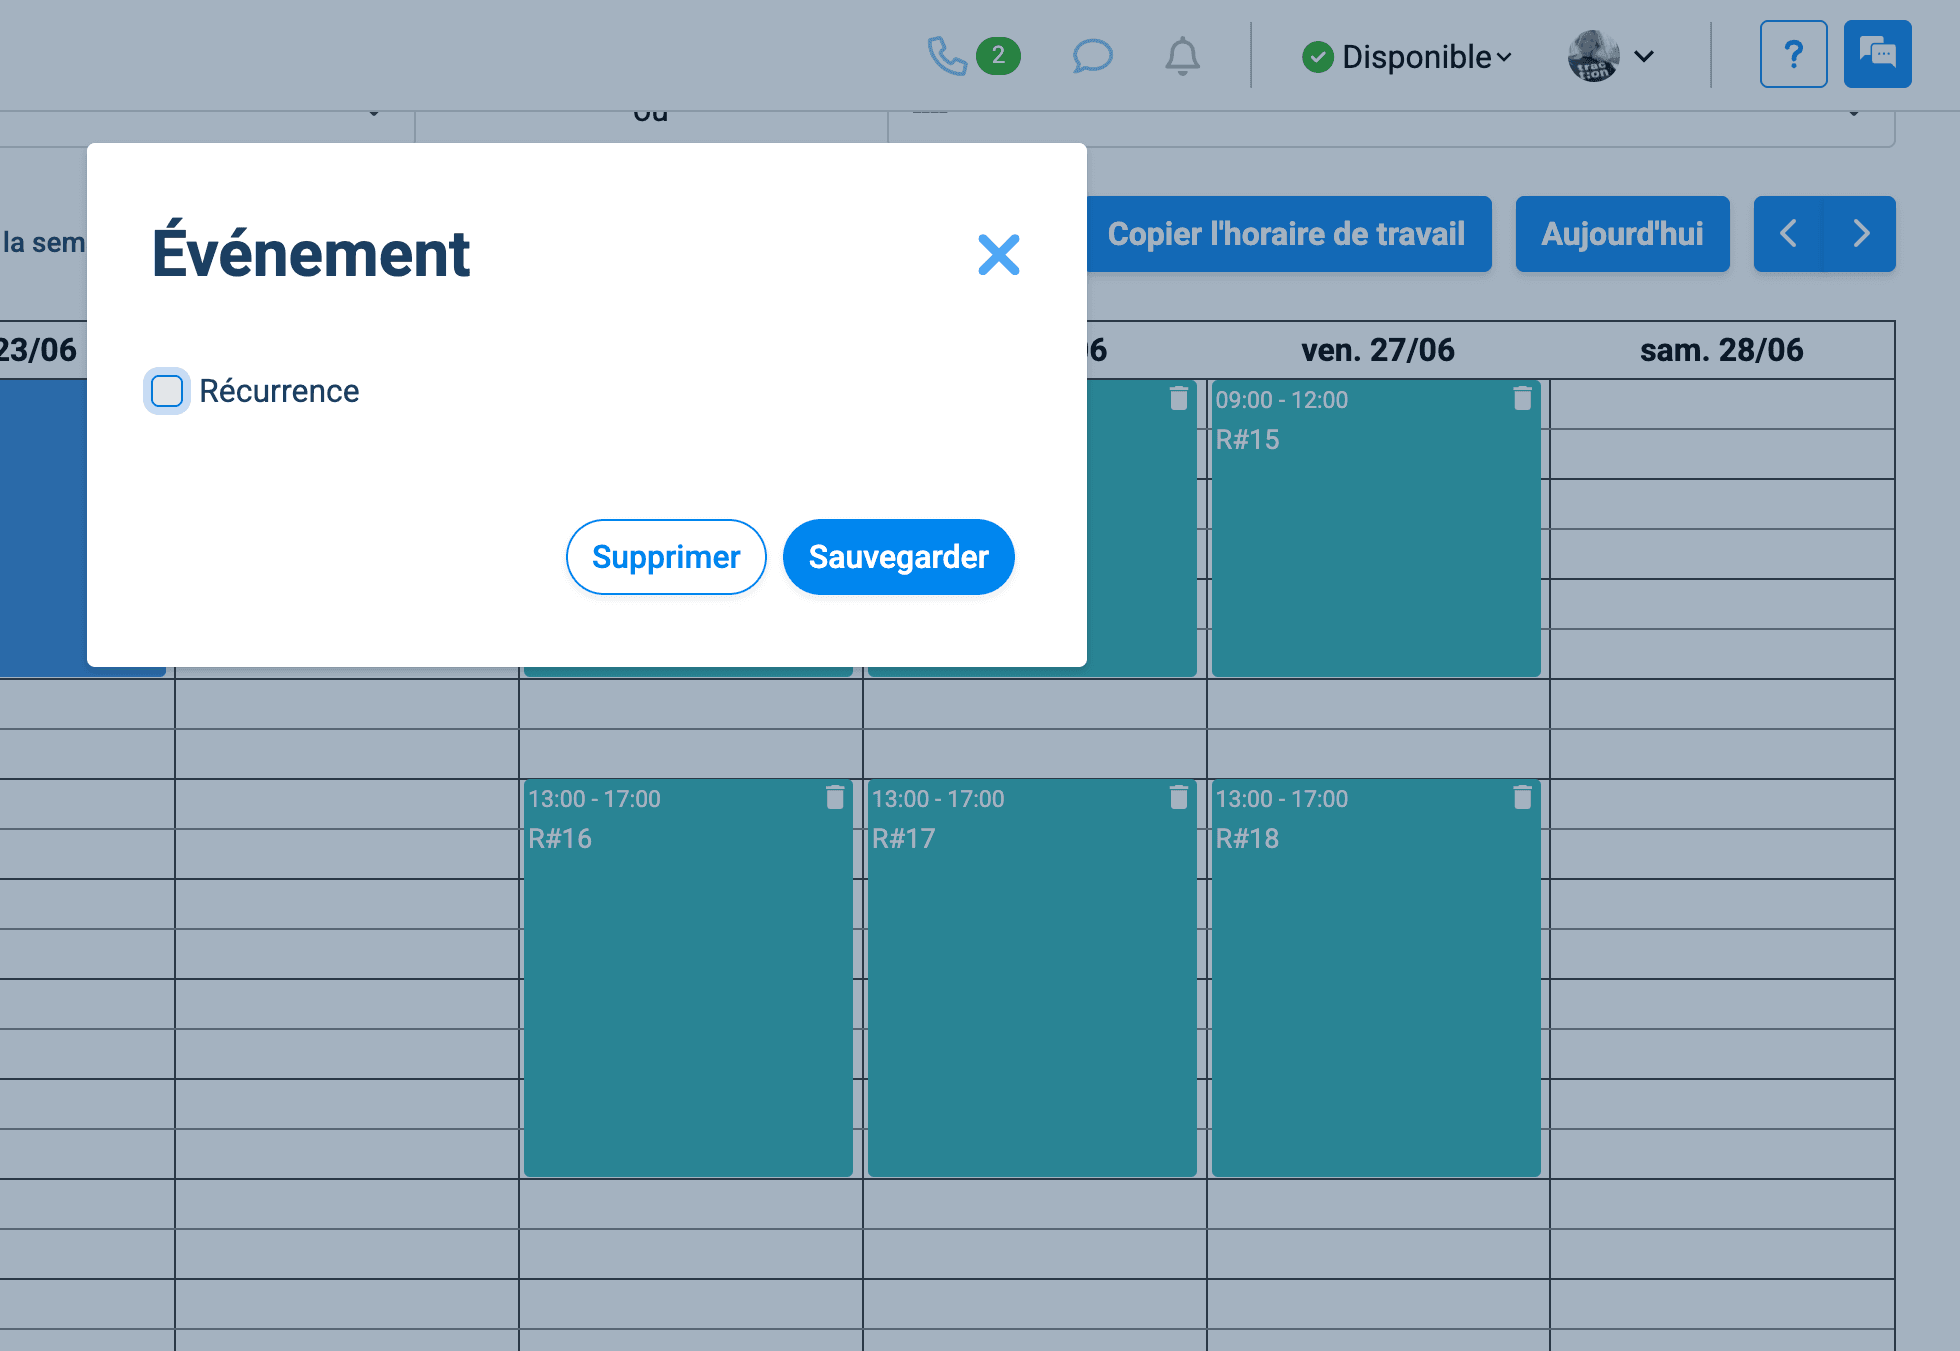
Task: Open the notifications bell
Action: (1182, 56)
